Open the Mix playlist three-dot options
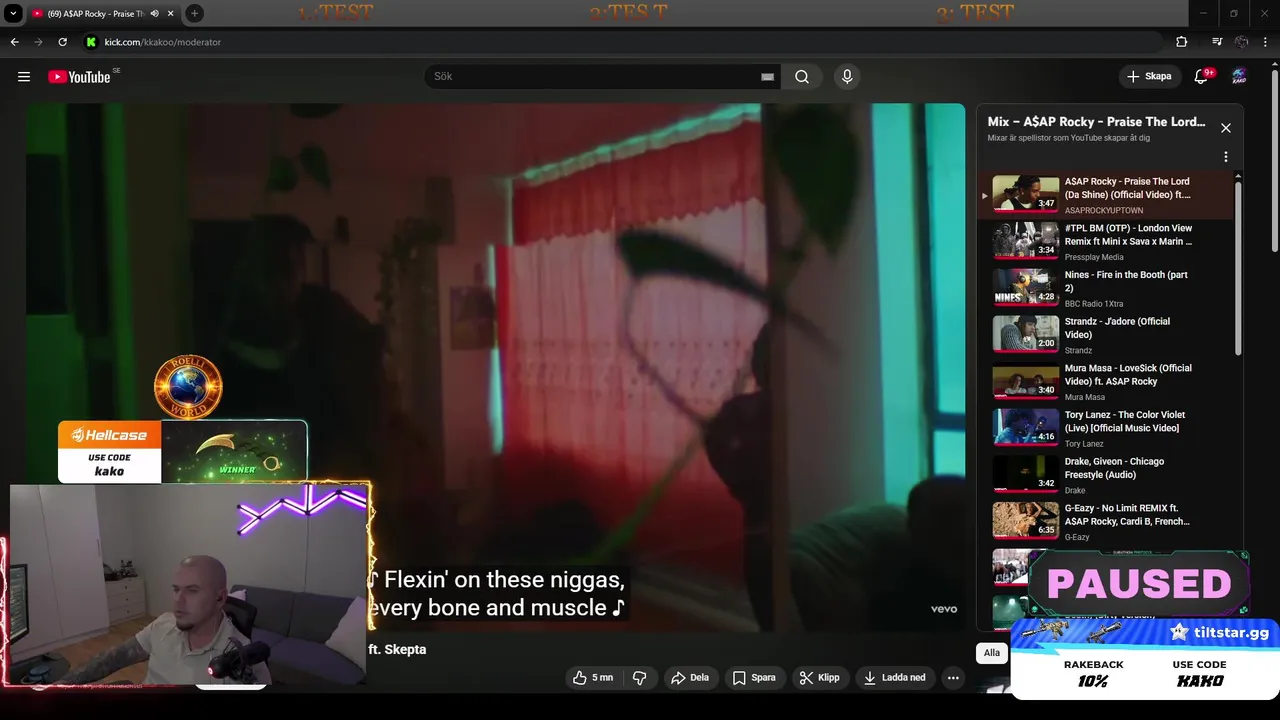The width and height of the screenshot is (1280, 720). (1226, 157)
